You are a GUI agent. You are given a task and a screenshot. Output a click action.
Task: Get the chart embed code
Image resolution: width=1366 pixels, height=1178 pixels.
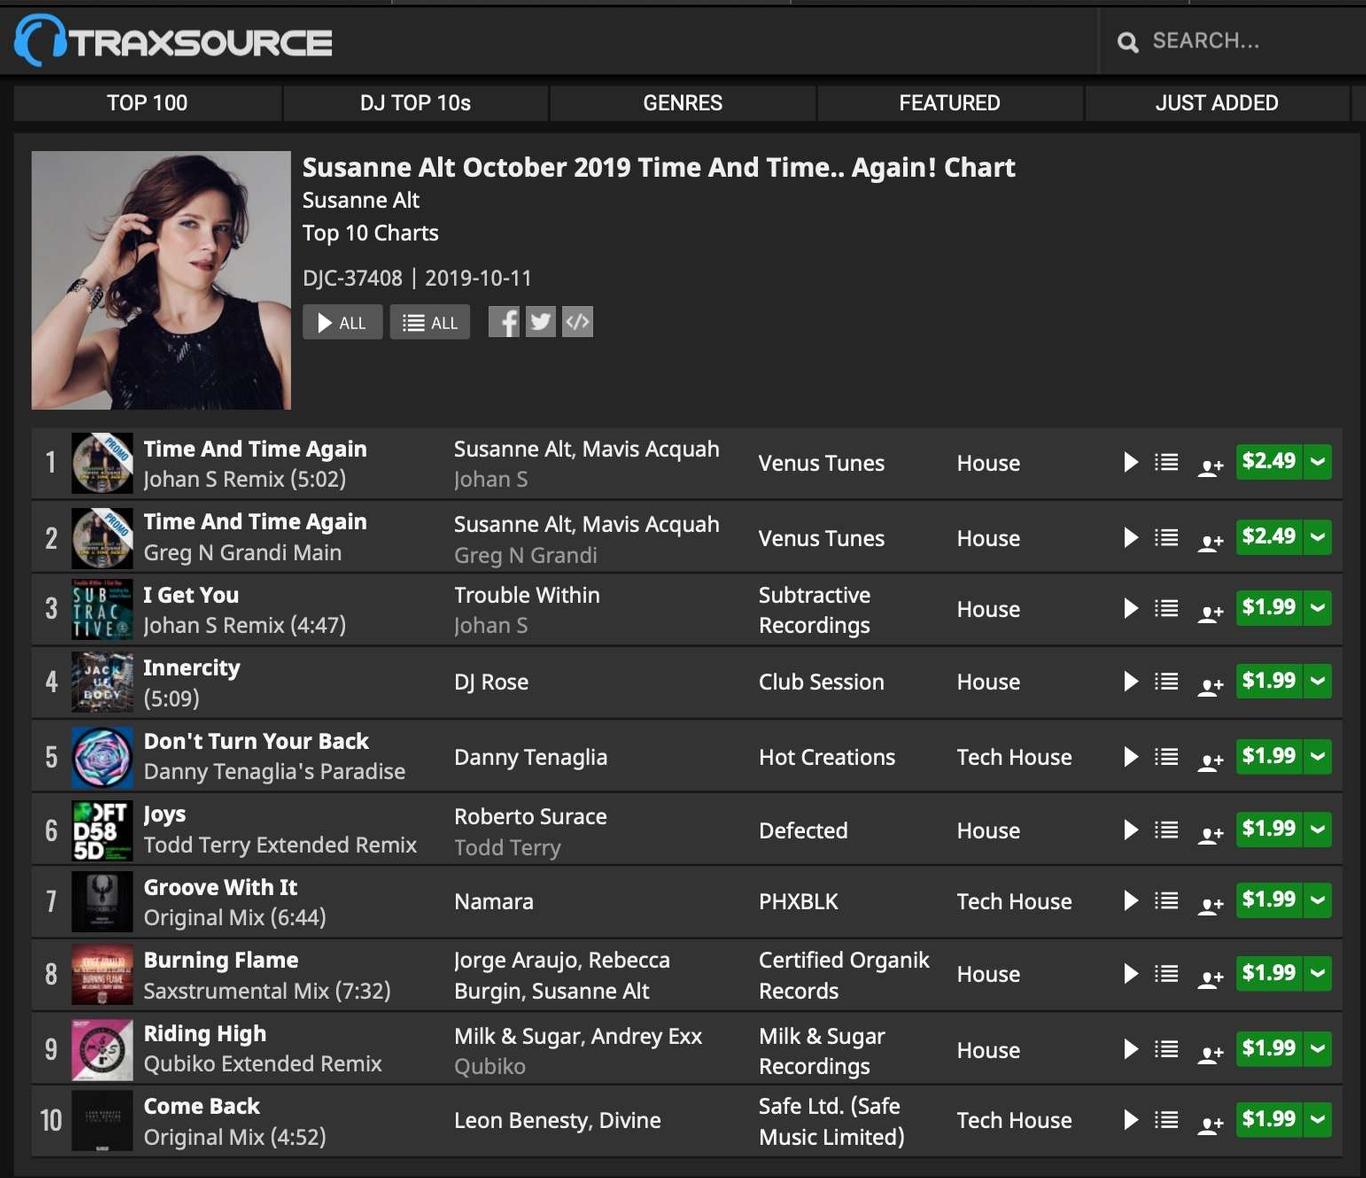578,322
